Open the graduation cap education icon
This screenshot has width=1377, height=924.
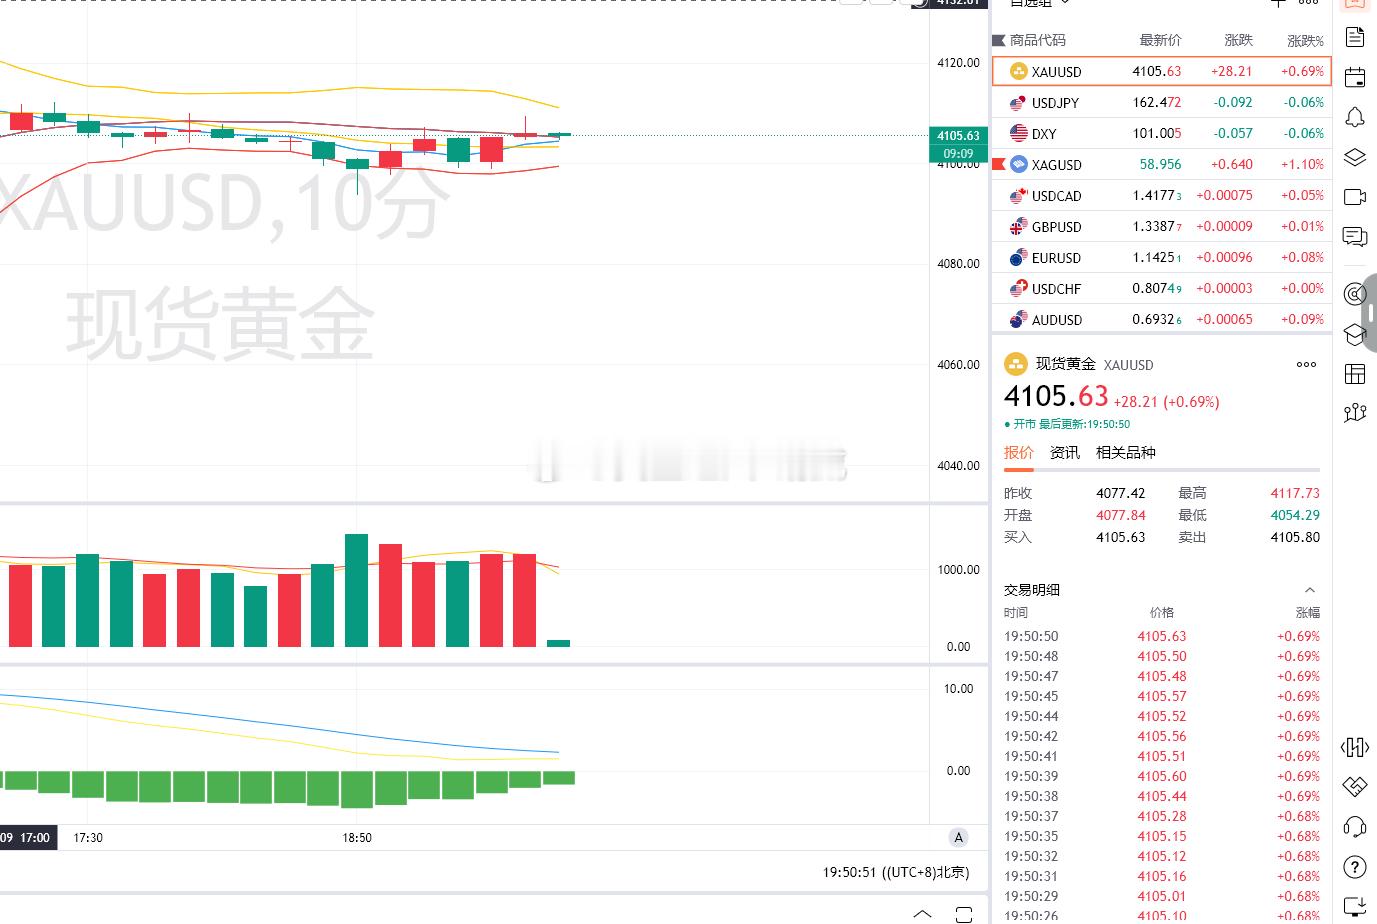click(x=1355, y=334)
